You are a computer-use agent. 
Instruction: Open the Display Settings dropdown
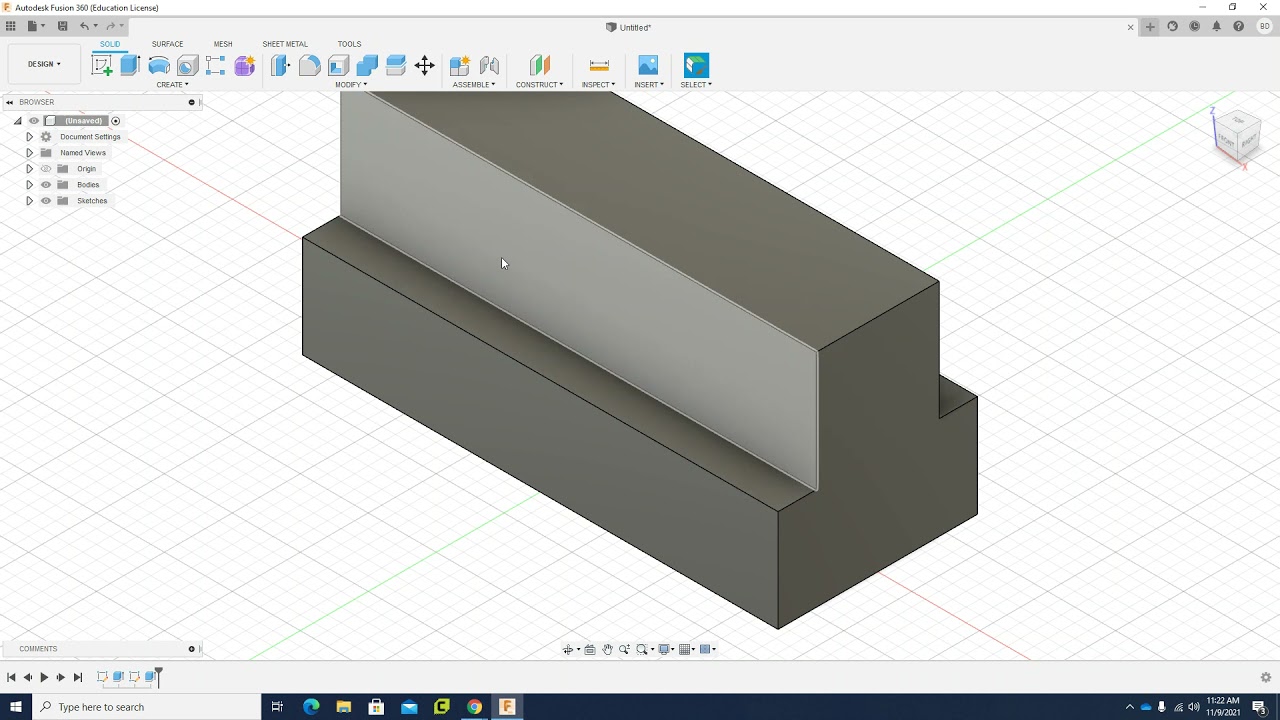(x=666, y=649)
